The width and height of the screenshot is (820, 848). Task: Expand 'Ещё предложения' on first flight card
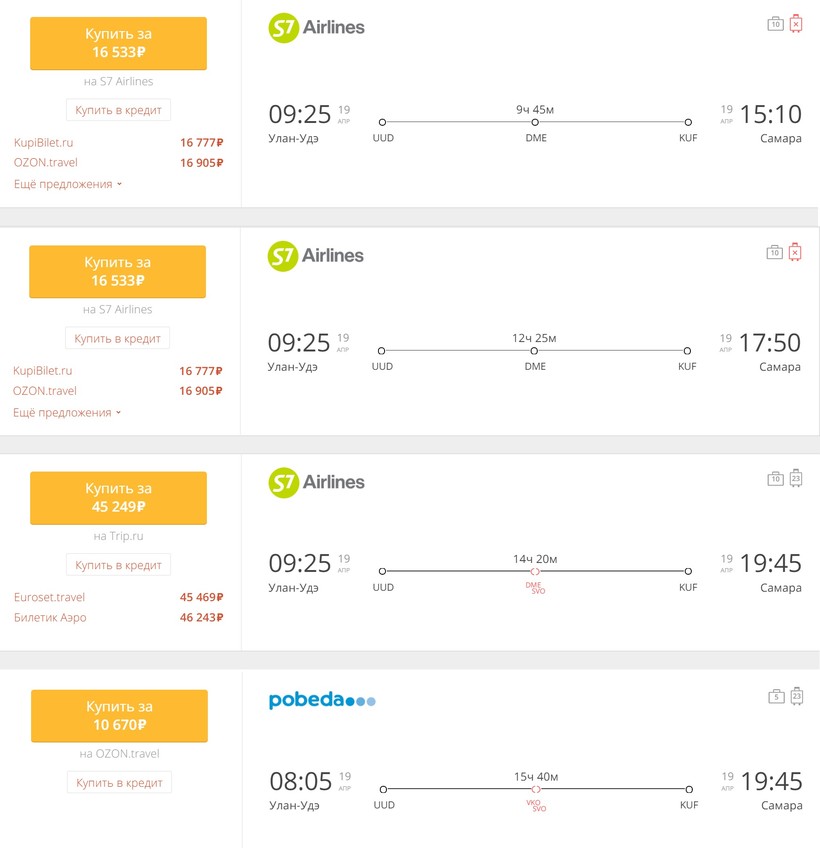68,184
